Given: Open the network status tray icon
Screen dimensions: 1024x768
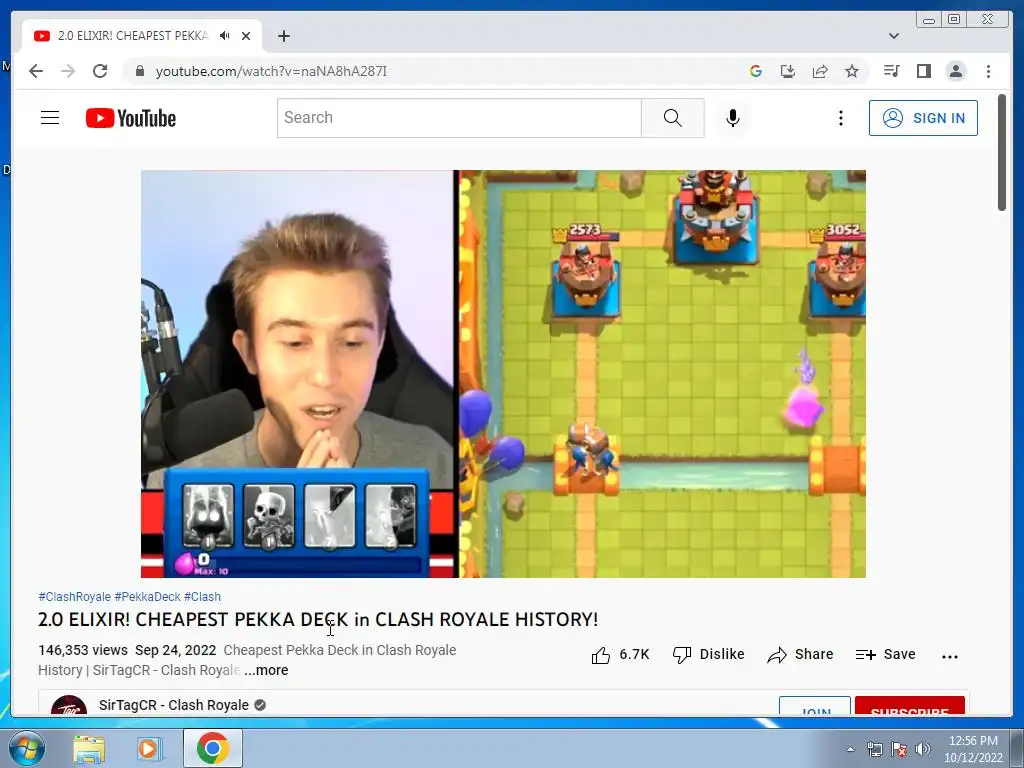Looking at the screenshot, I should pyautogui.click(x=874, y=750).
